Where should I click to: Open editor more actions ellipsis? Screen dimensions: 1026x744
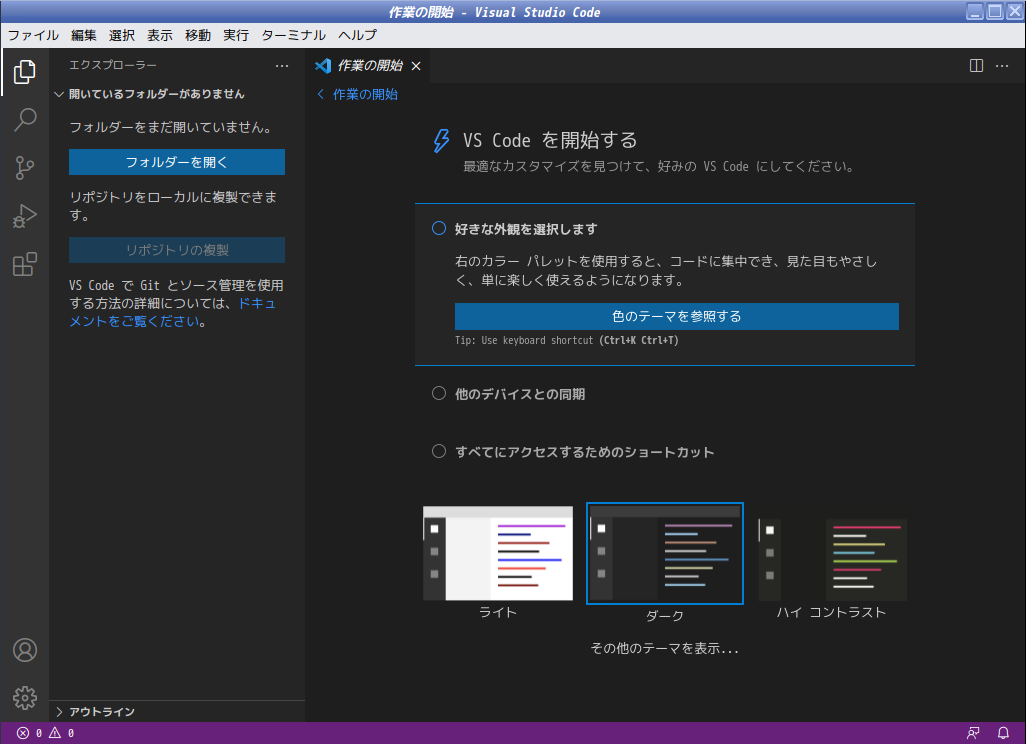pyautogui.click(x=1002, y=65)
